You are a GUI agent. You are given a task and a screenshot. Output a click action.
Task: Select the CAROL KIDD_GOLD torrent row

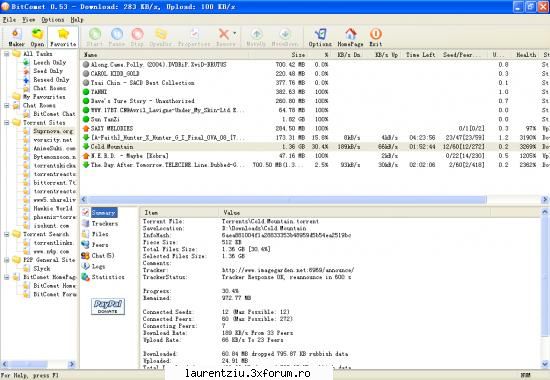coord(315,74)
